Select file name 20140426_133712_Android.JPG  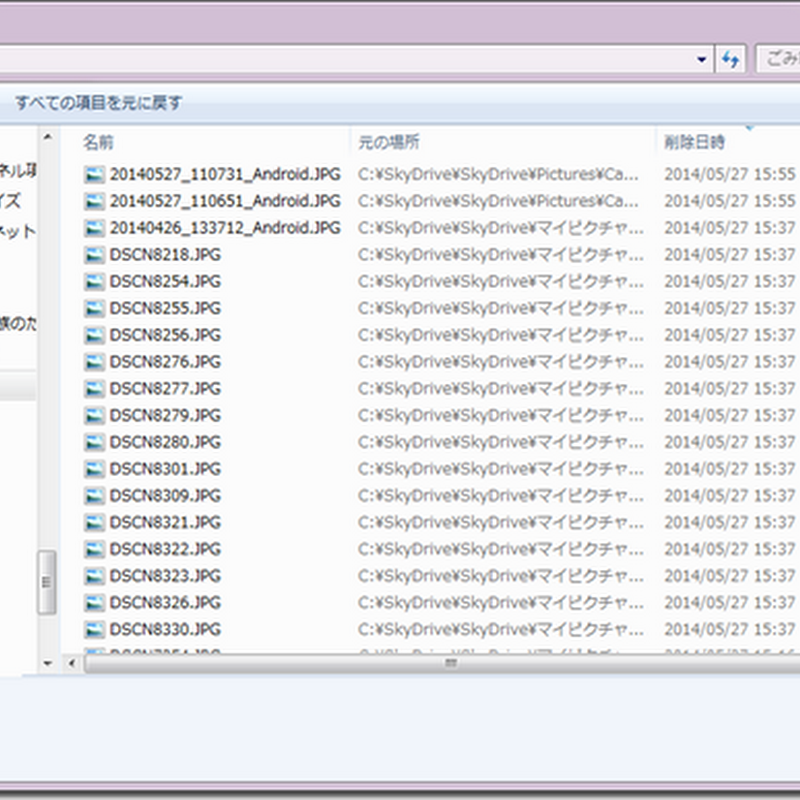click(x=225, y=228)
